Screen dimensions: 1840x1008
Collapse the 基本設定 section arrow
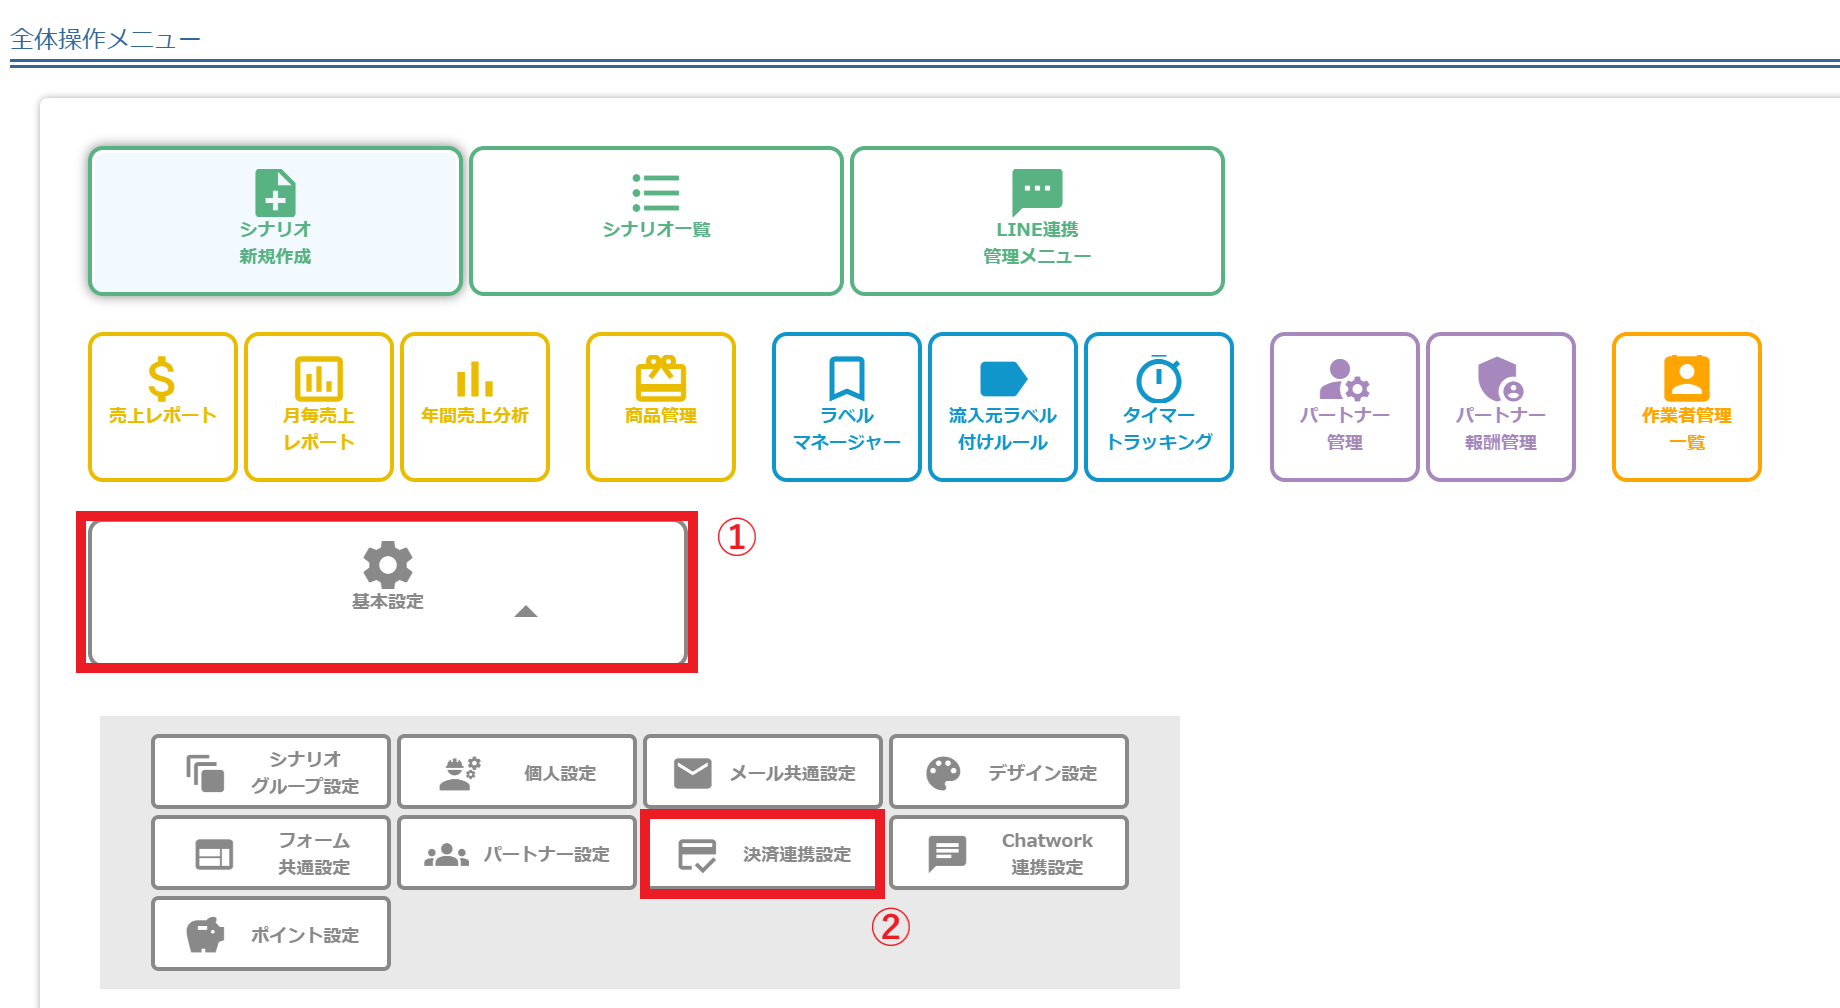click(x=526, y=612)
